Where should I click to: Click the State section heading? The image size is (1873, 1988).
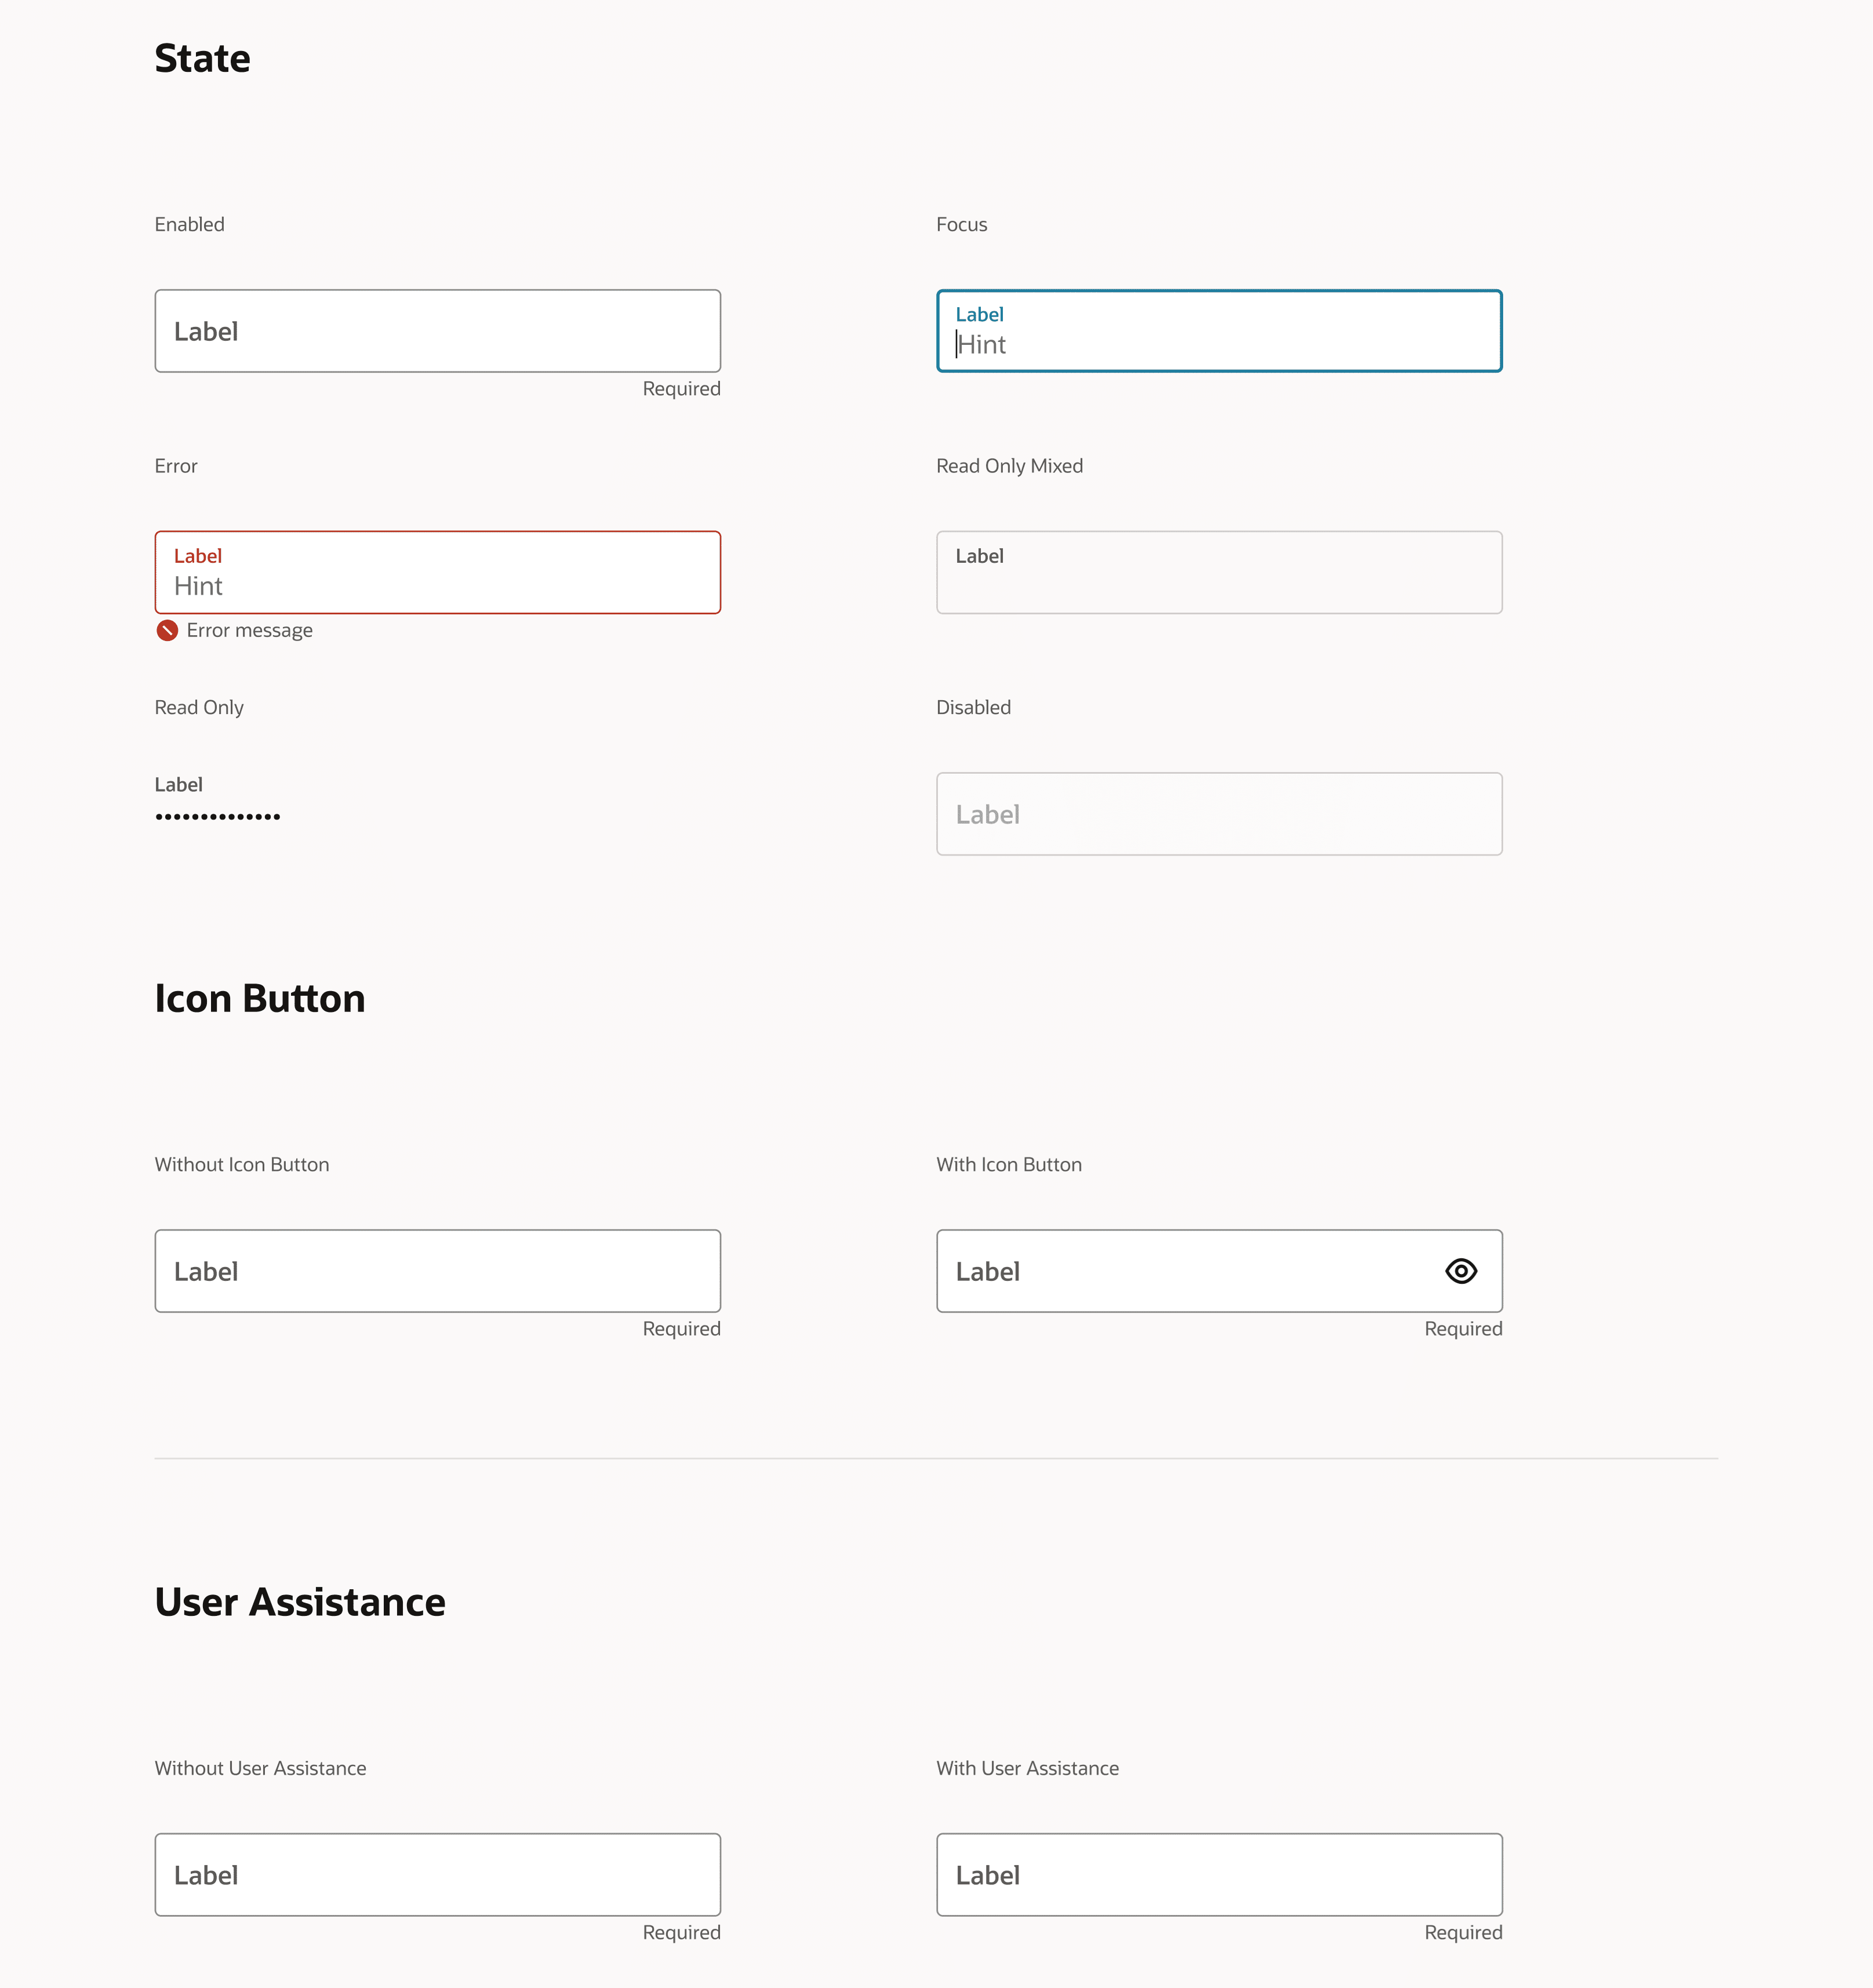[x=202, y=59]
